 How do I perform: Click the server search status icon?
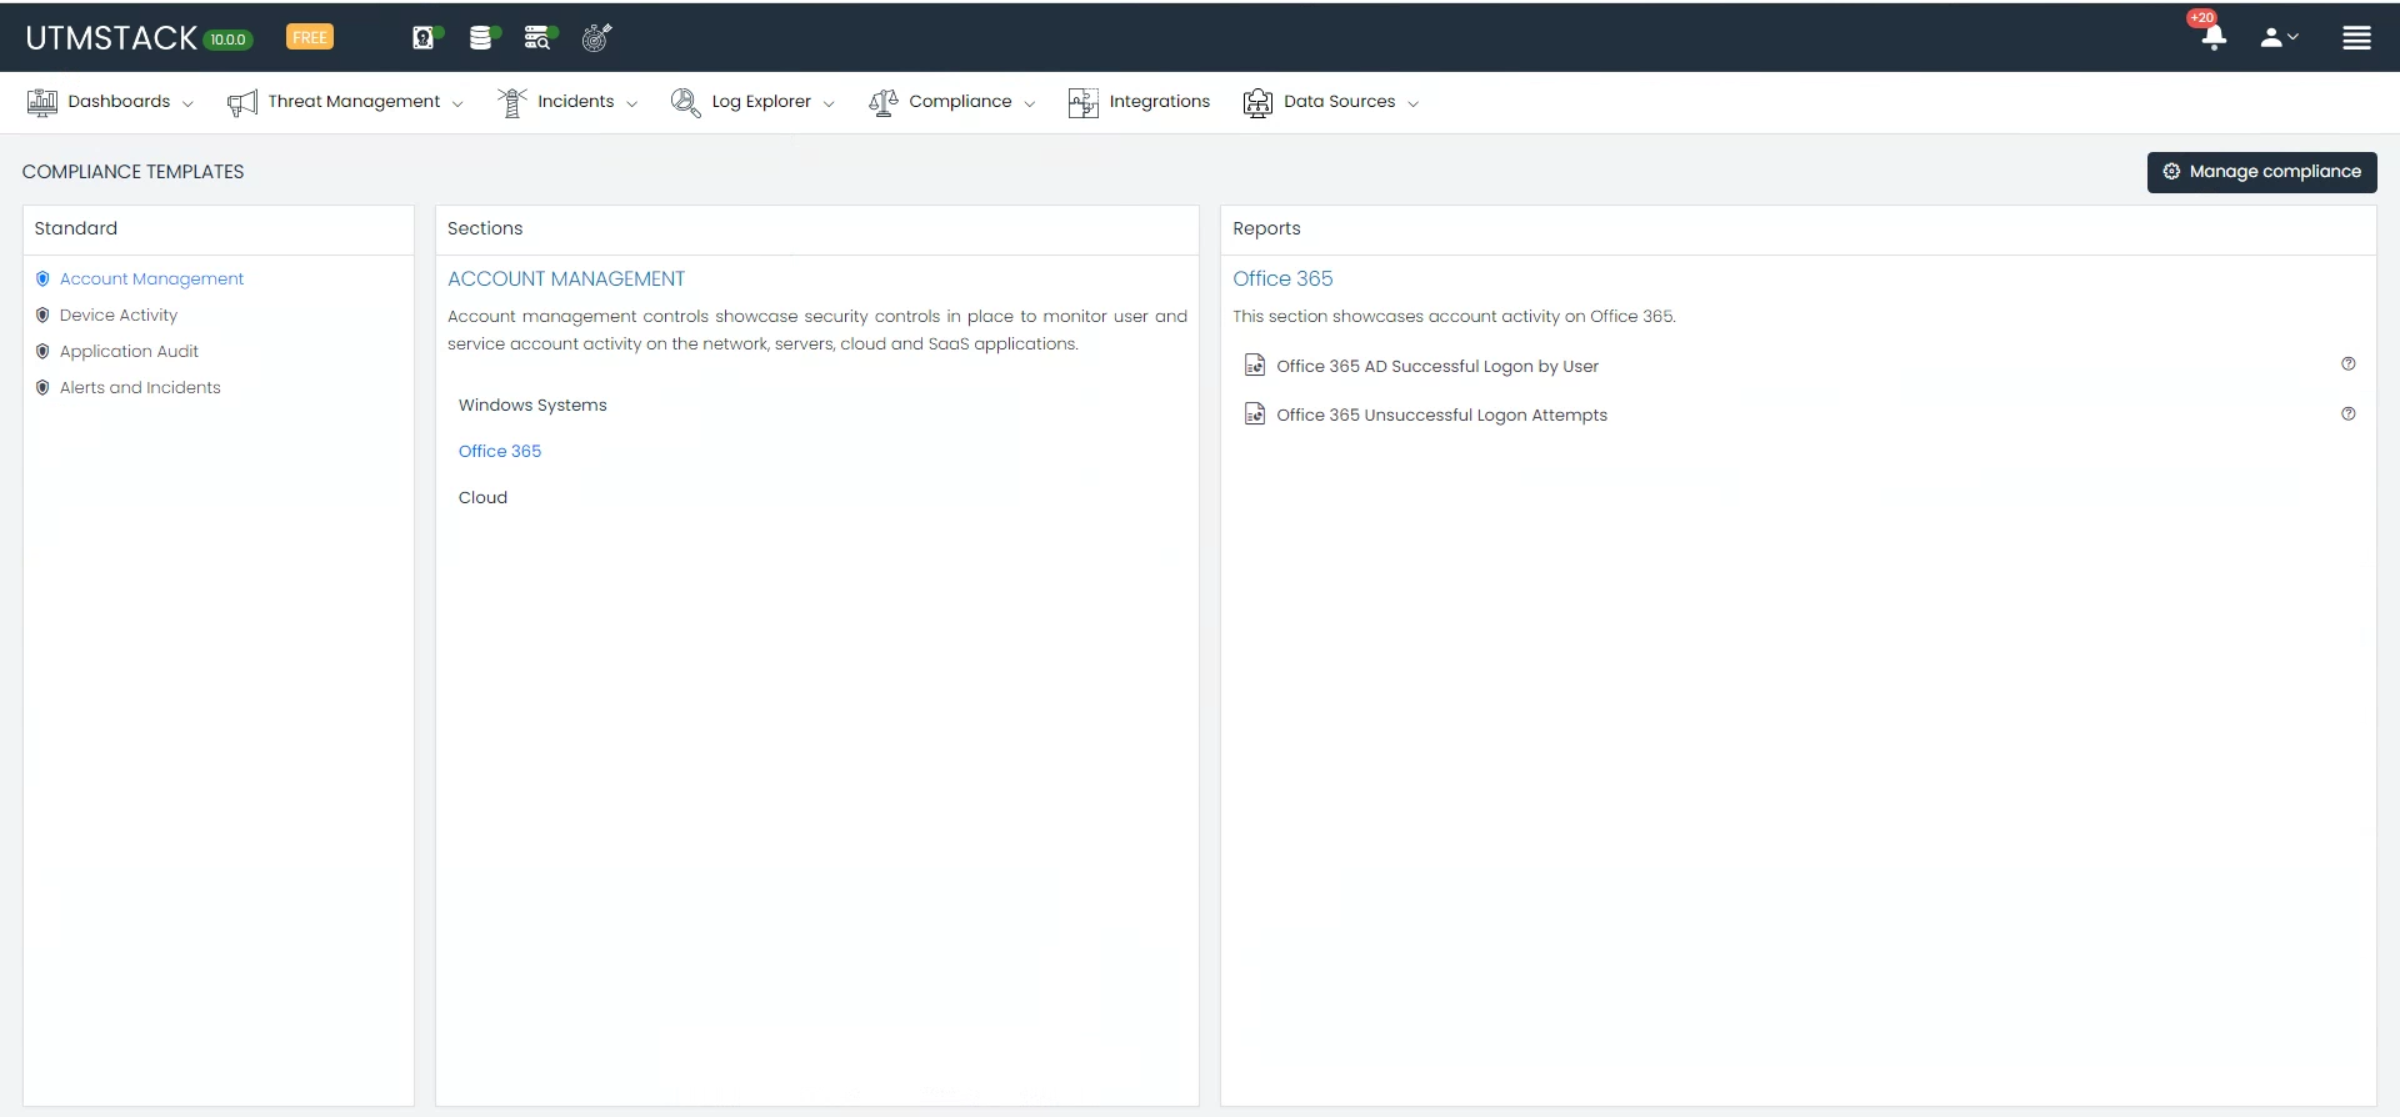click(x=538, y=38)
